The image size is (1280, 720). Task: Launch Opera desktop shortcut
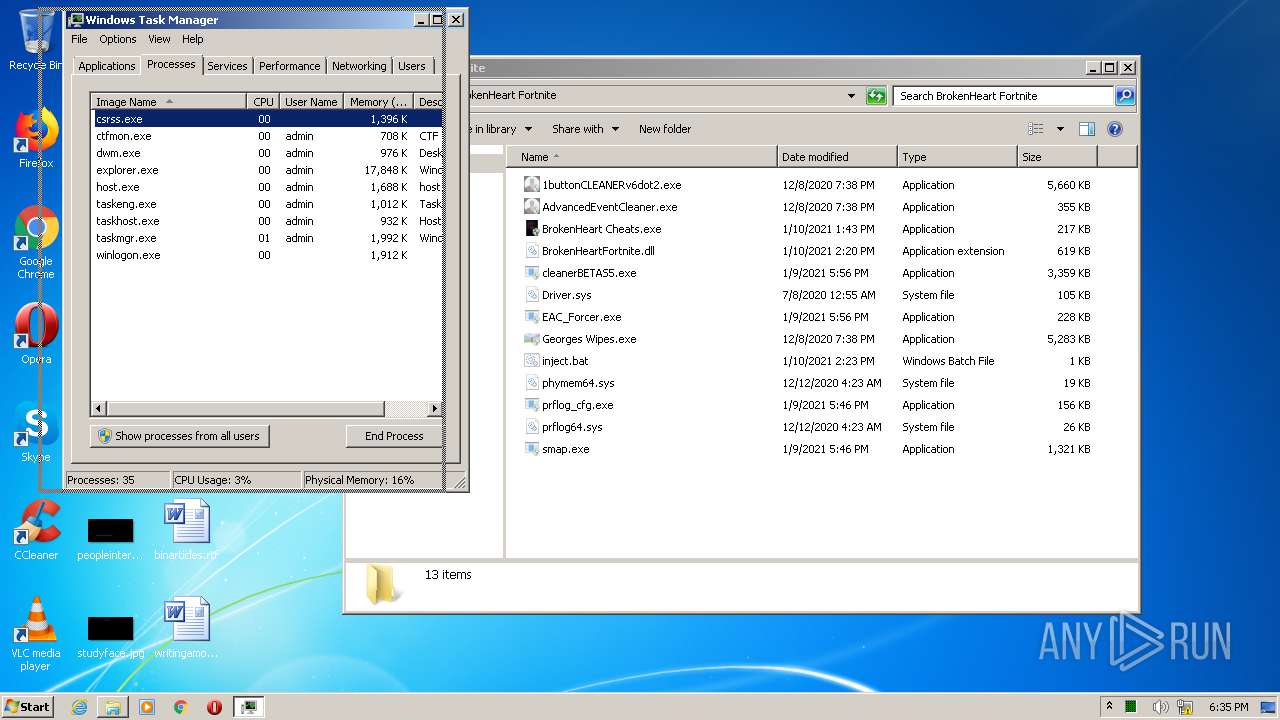[x=35, y=334]
